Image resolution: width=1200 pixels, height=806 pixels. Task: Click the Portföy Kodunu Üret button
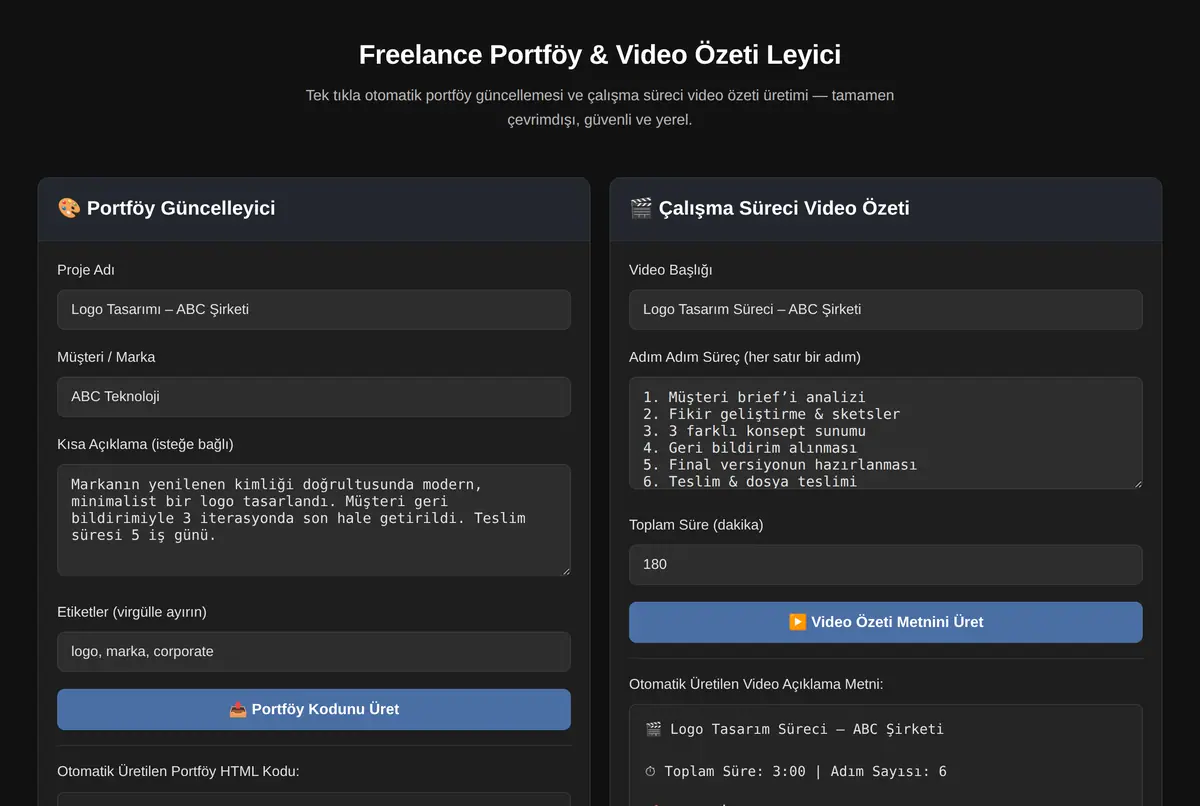tap(314, 709)
